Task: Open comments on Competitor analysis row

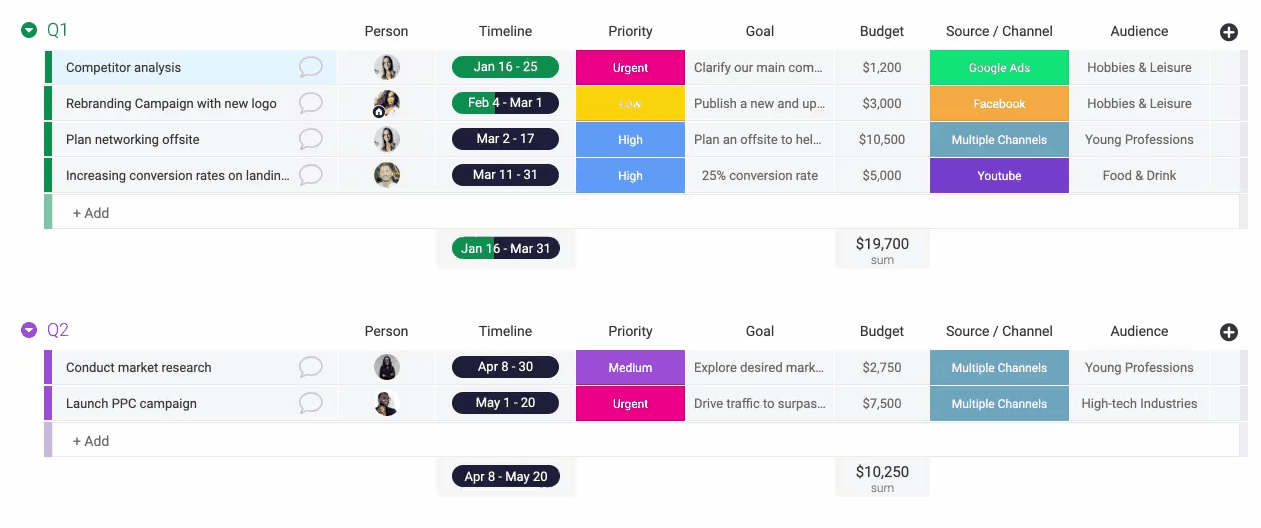Action: coord(311,67)
